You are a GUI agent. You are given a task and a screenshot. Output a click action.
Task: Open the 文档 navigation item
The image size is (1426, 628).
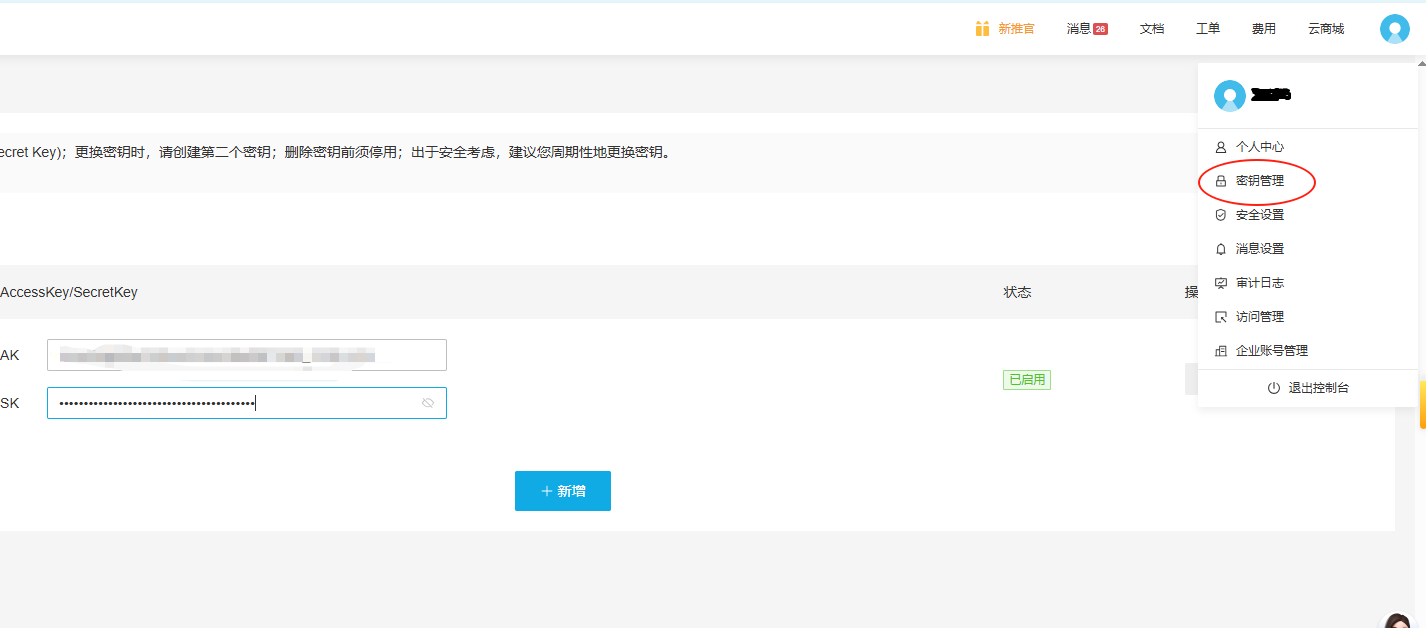(1151, 28)
